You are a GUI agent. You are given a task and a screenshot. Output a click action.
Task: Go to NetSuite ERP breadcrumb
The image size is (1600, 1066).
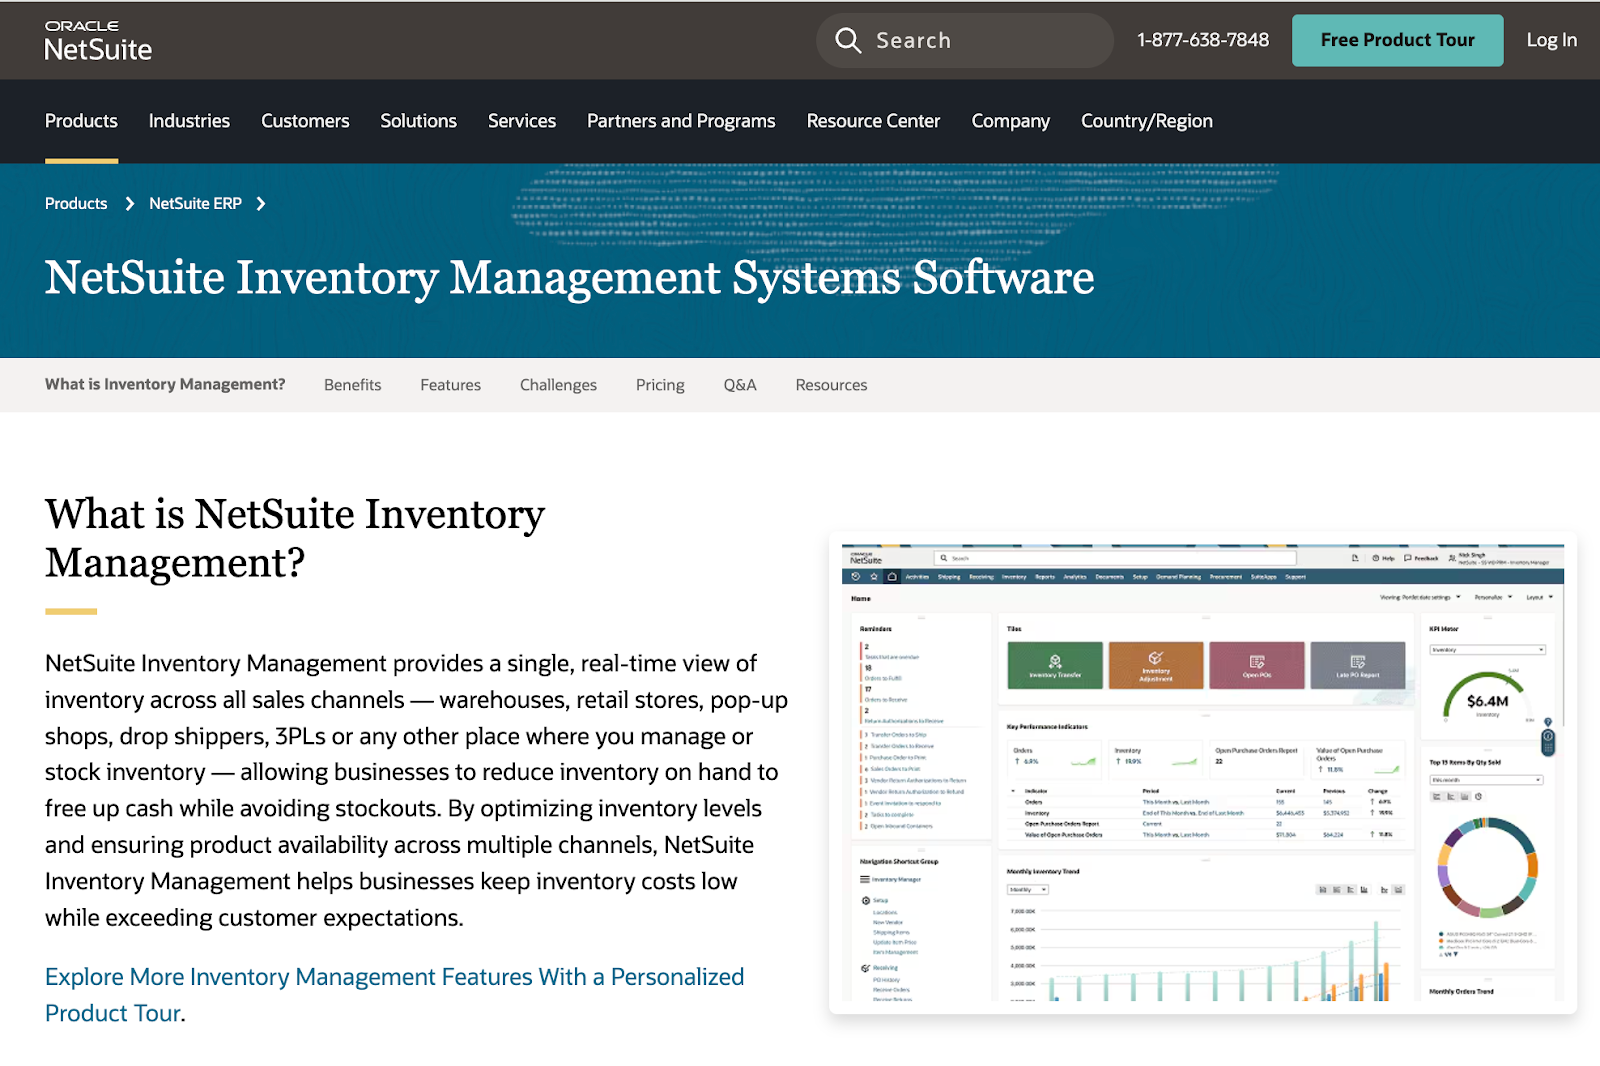(195, 203)
